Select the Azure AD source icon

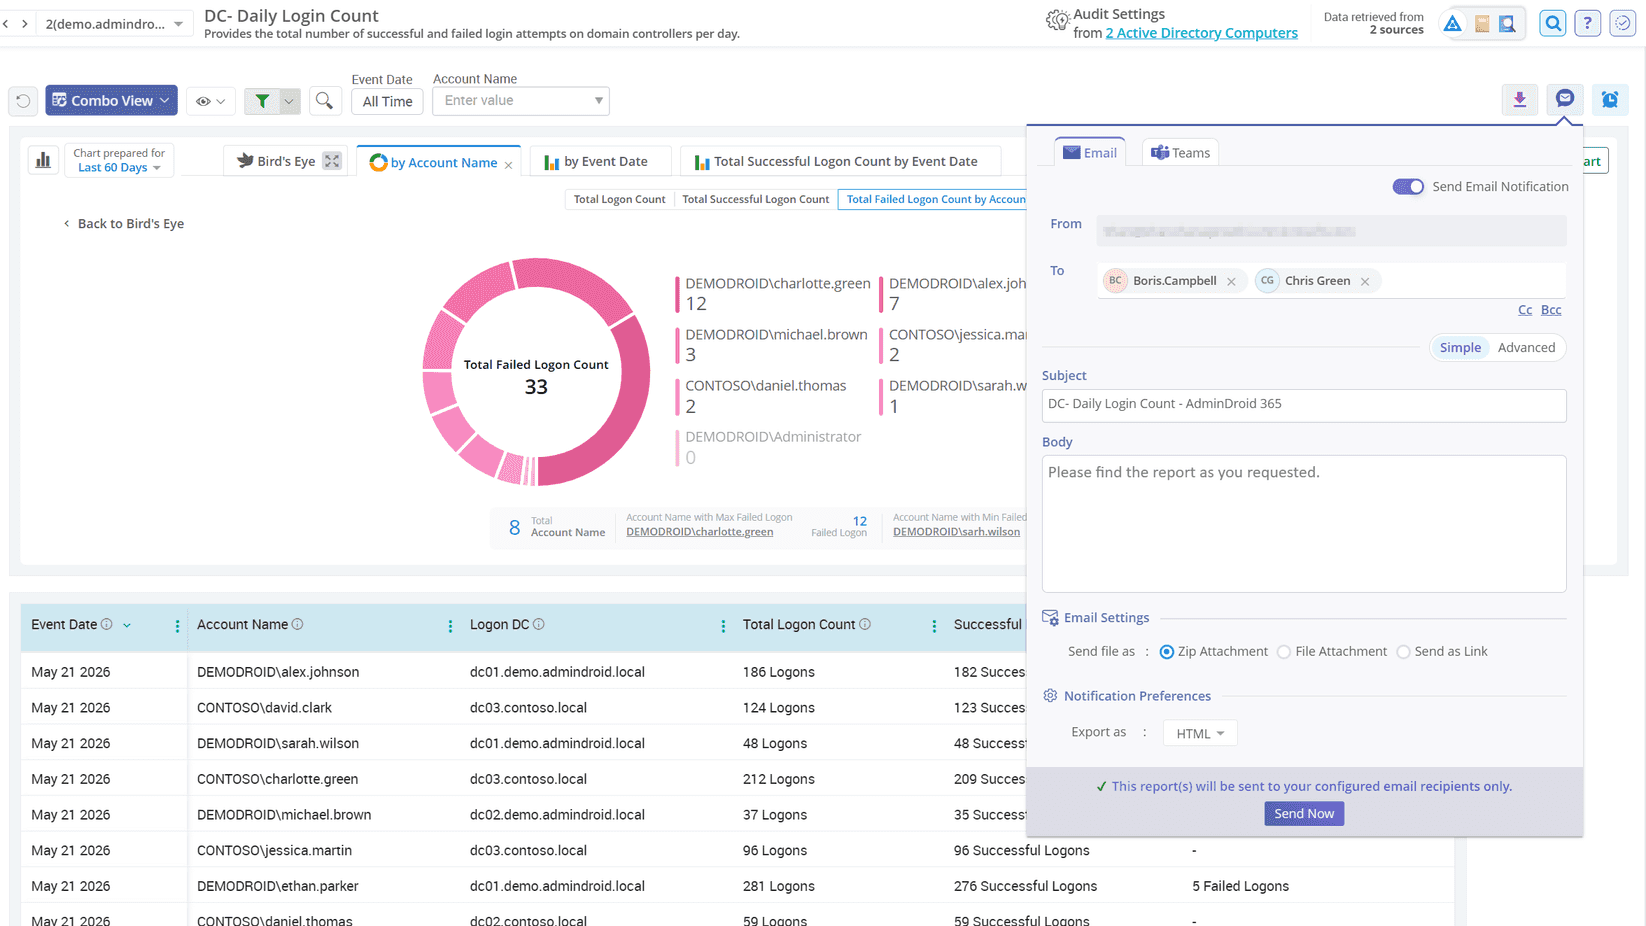(1452, 23)
